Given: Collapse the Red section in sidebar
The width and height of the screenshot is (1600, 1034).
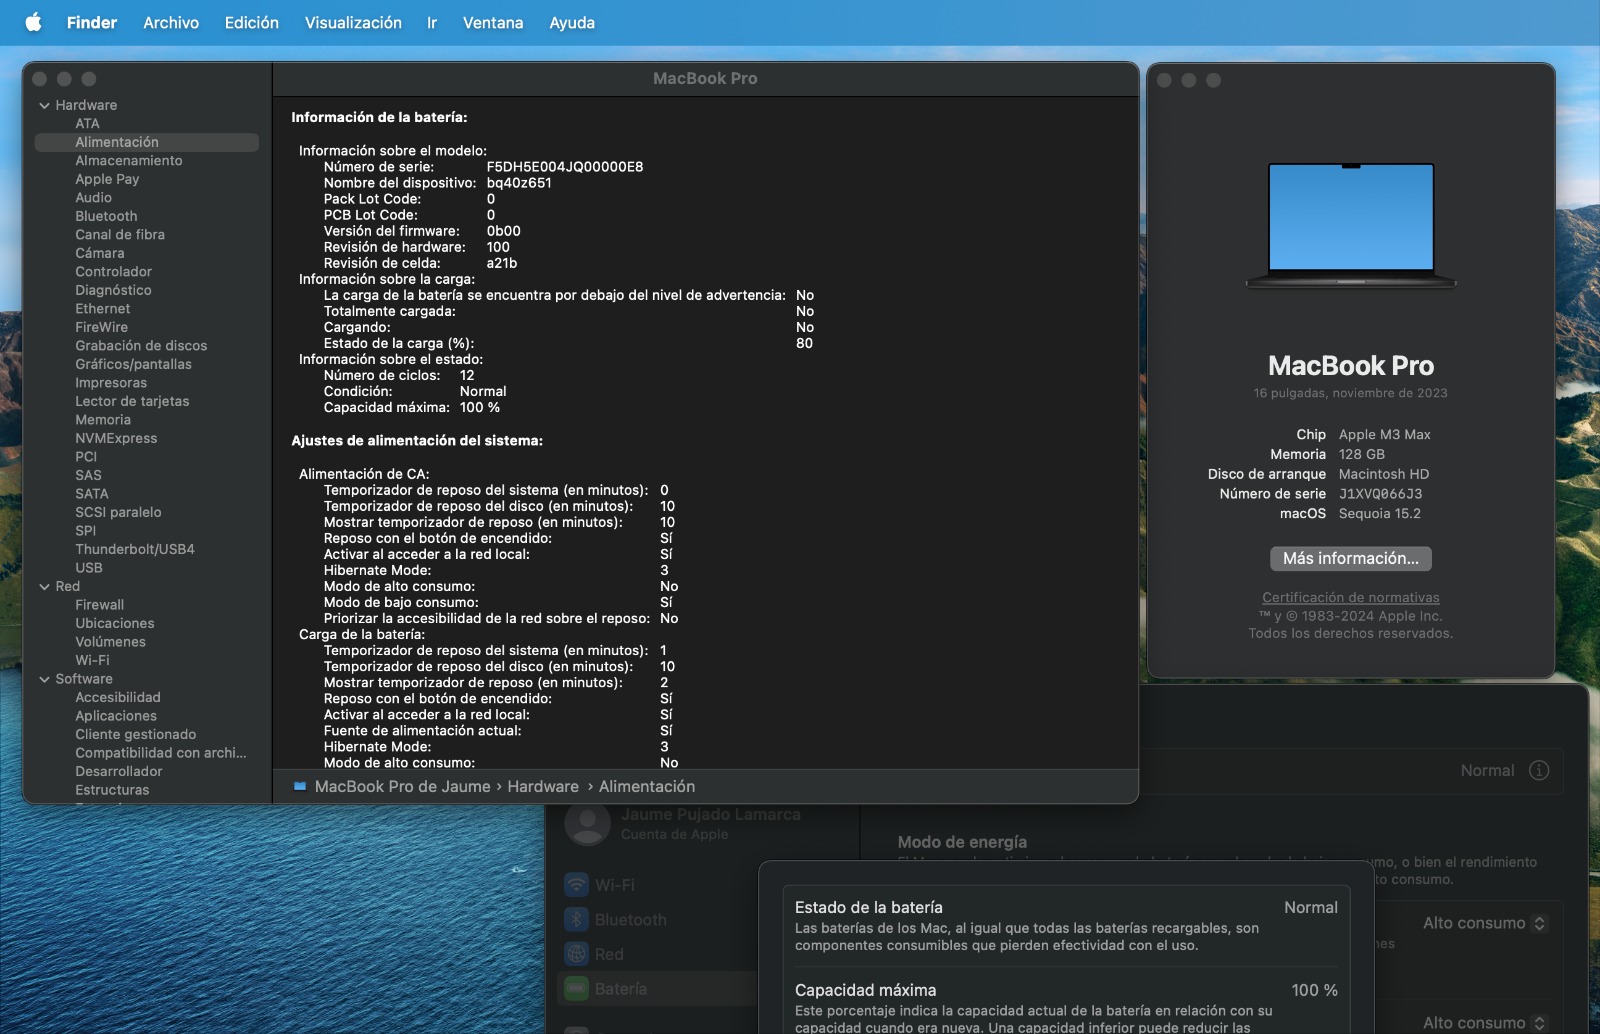Looking at the screenshot, I should [44, 587].
